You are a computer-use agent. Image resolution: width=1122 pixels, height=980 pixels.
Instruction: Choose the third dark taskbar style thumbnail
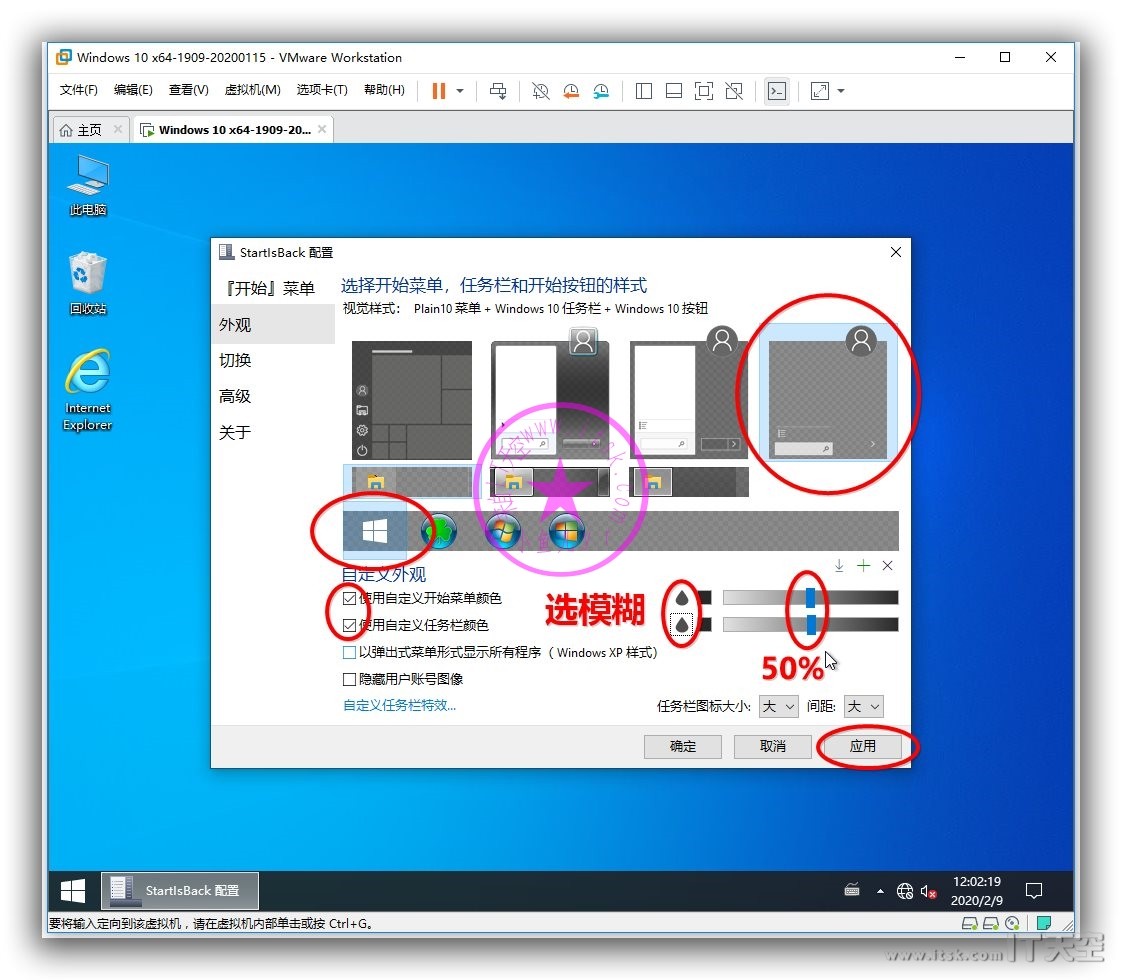click(x=688, y=481)
